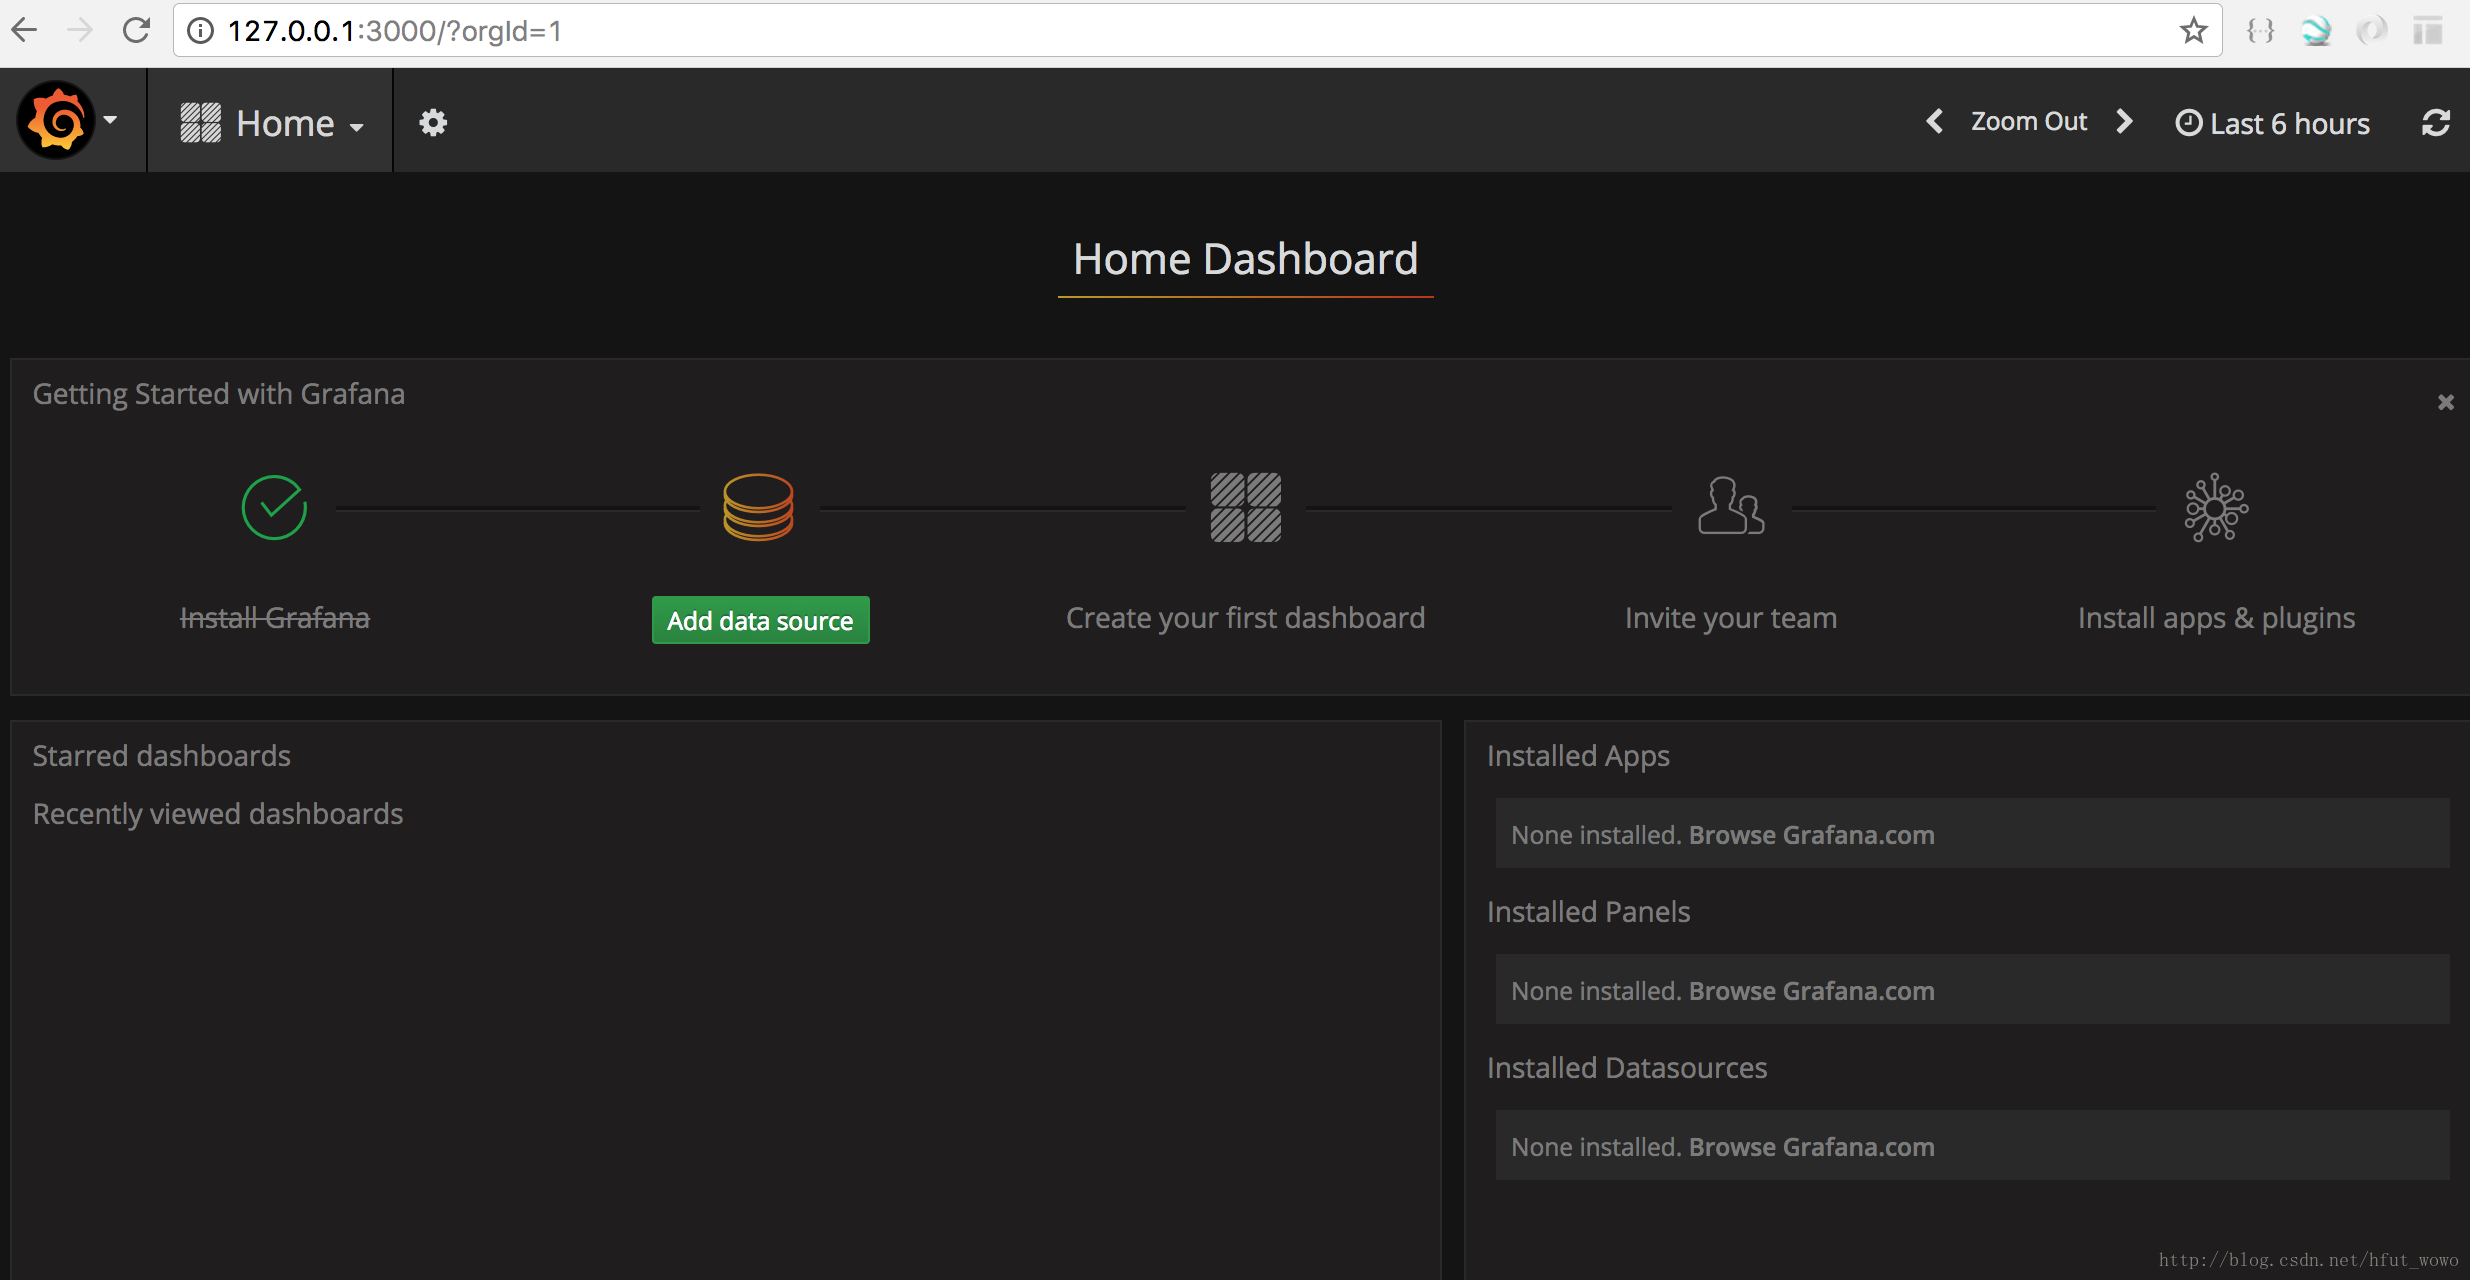The width and height of the screenshot is (2470, 1280).
Task: Click Zoom Out time range
Action: click(2029, 121)
